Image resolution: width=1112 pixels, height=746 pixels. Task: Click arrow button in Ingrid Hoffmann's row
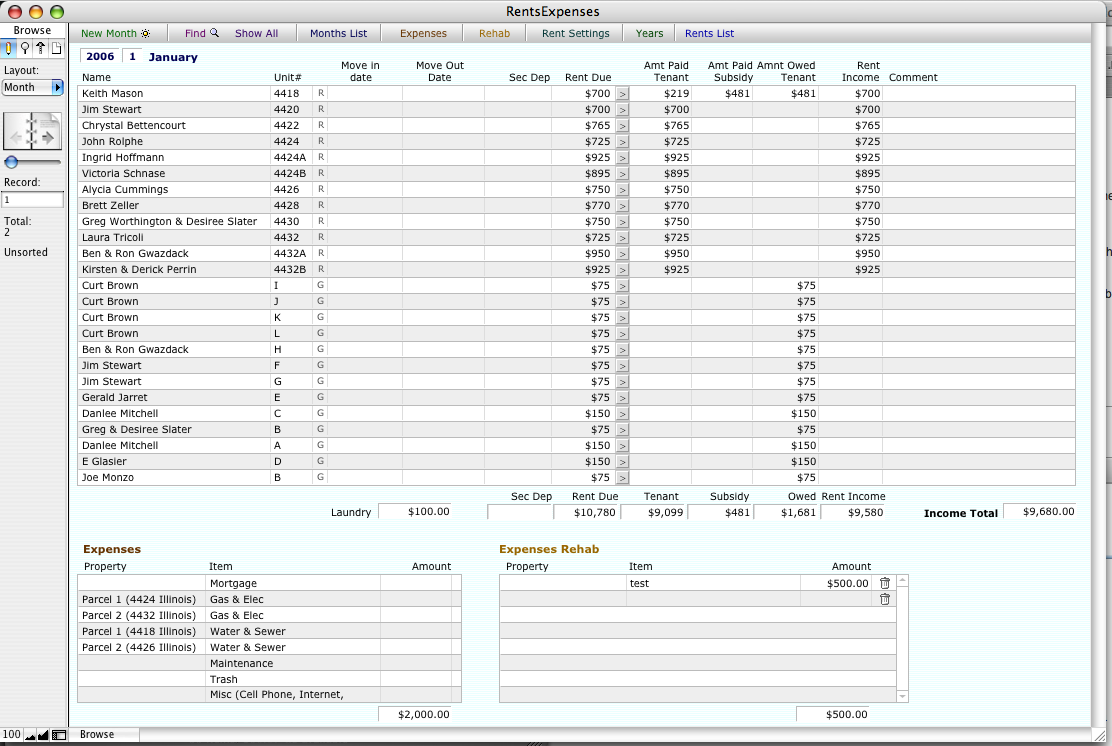click(x=622, y=158)
